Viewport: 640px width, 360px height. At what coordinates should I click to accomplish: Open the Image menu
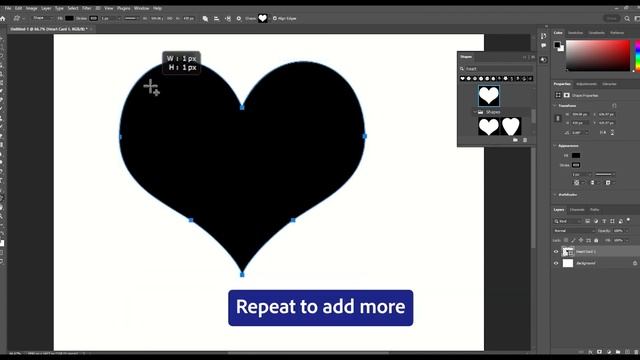point(31,8)
